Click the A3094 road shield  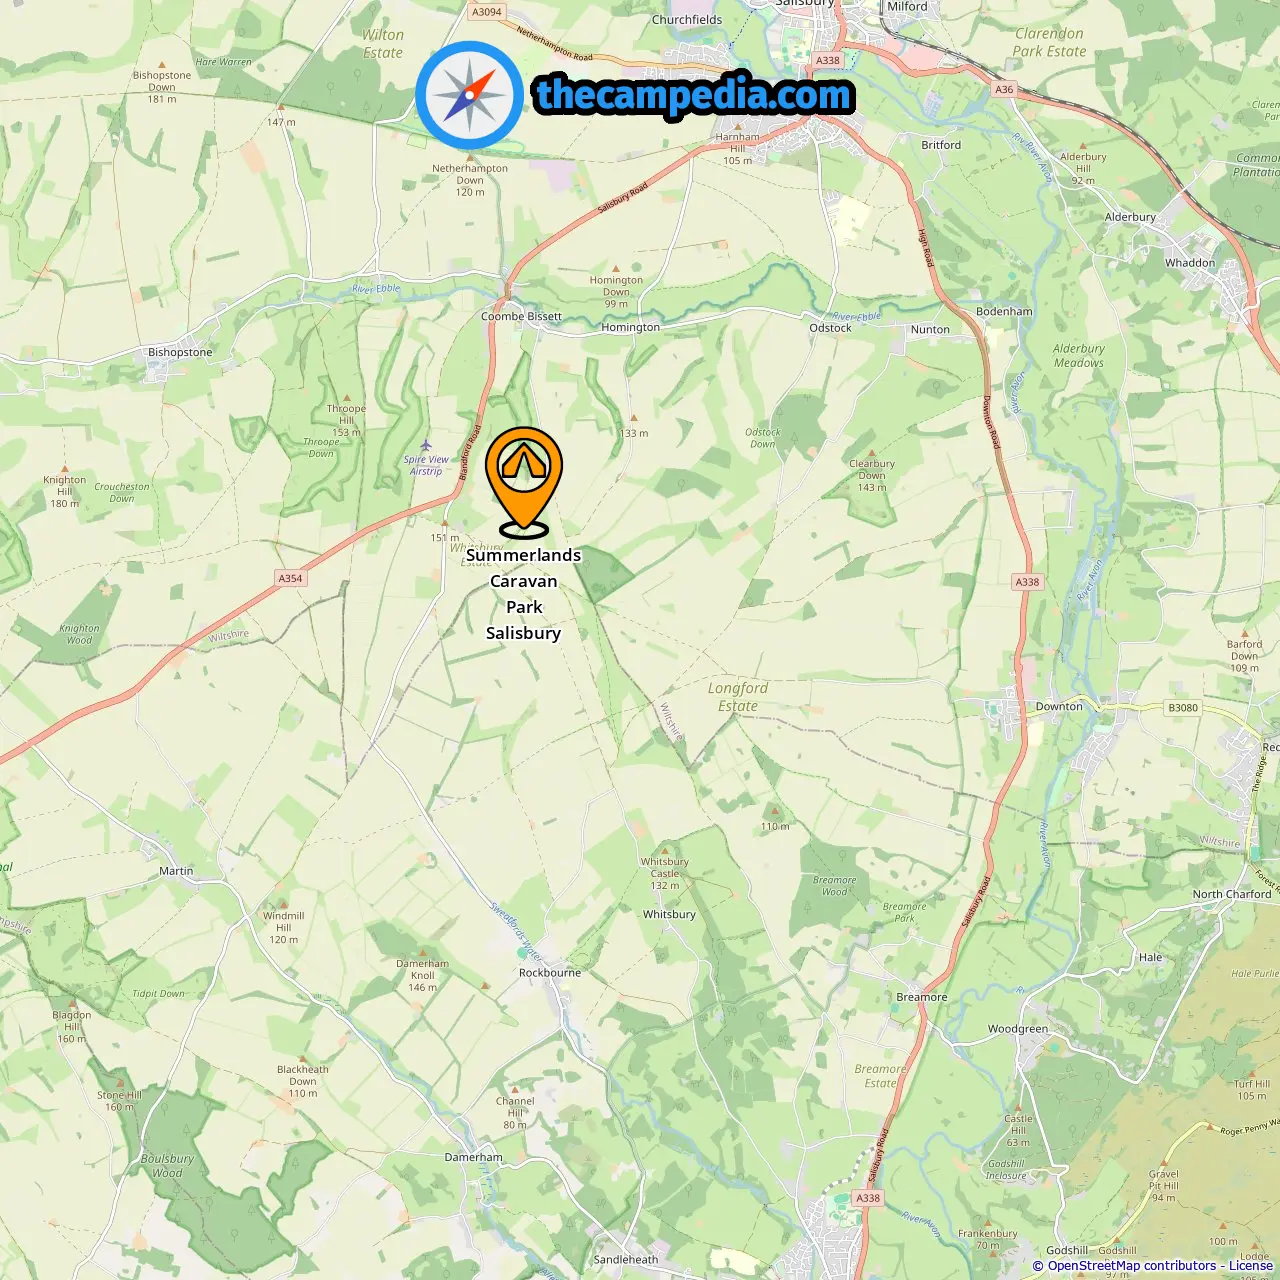(x=487, y=12)
